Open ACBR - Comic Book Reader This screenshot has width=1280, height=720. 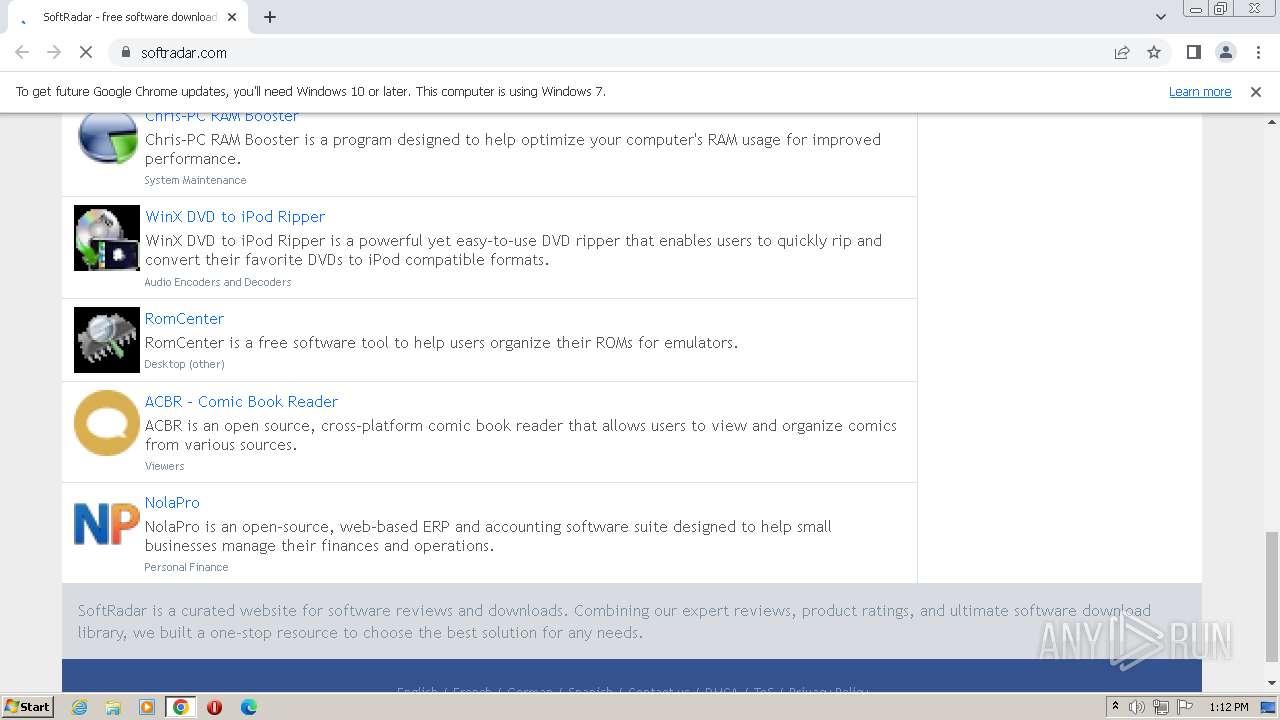coord(241,401)
